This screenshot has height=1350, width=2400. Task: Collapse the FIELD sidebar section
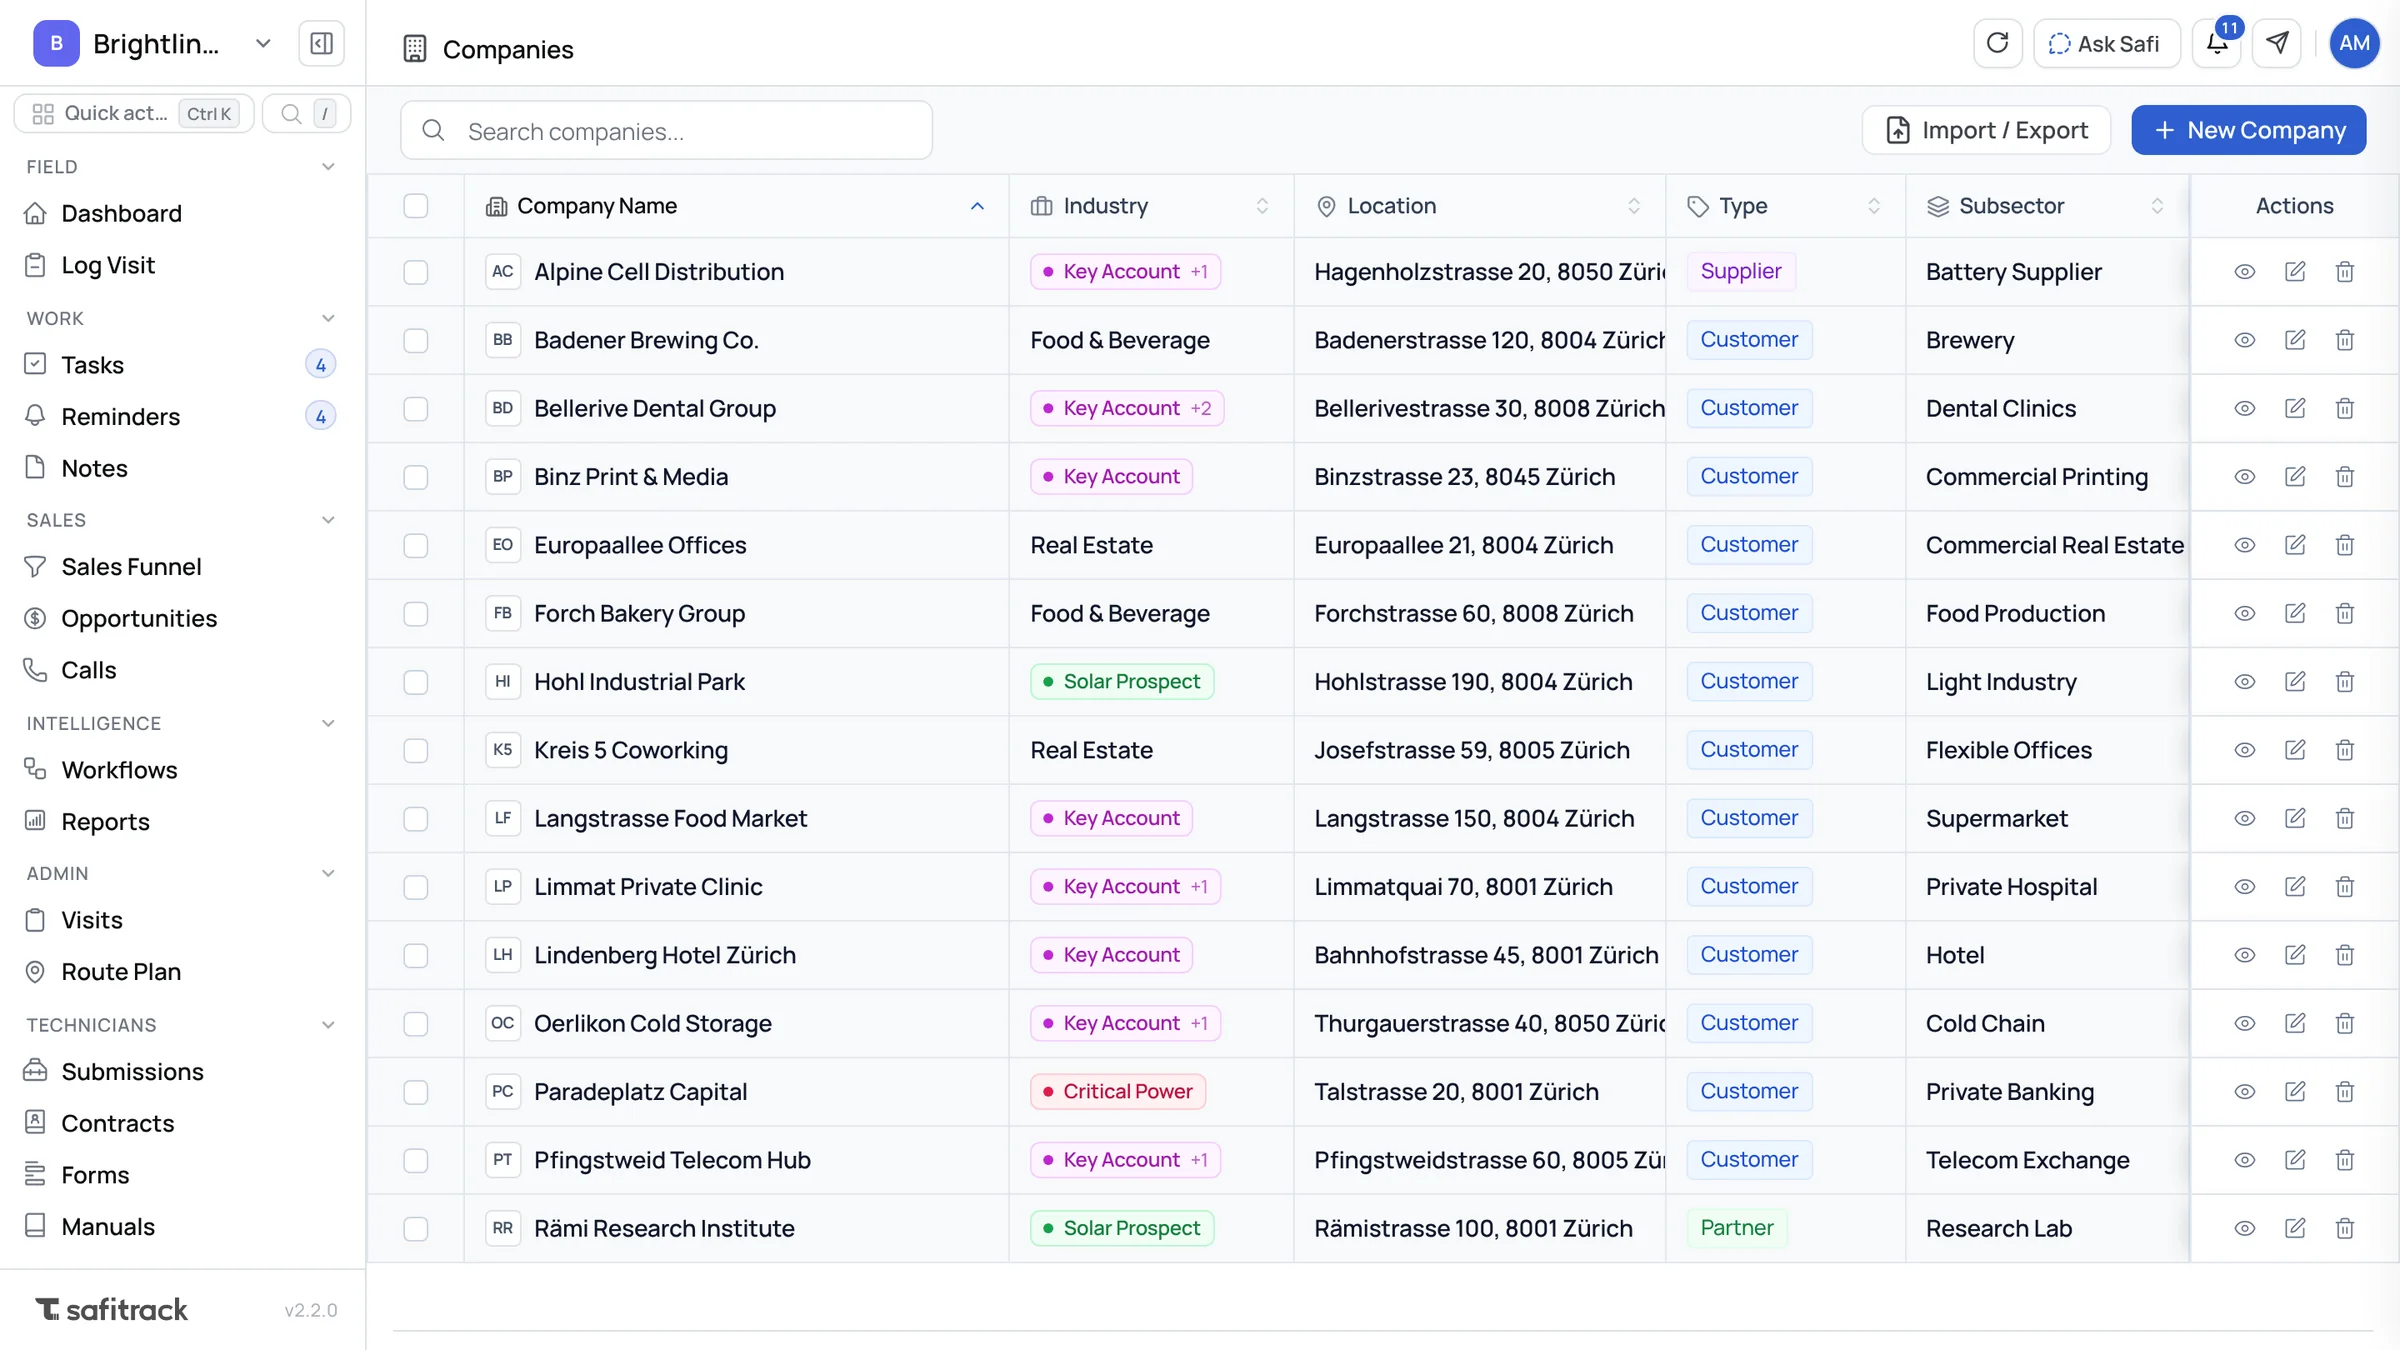click(328, 167)
